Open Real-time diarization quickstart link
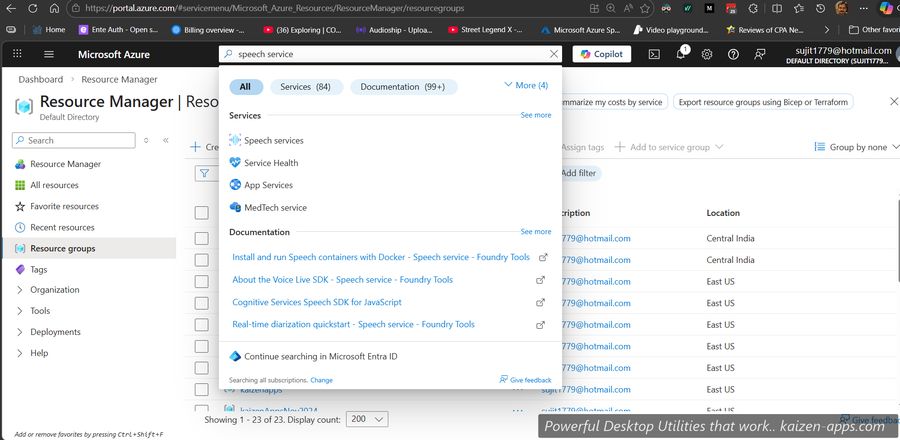Image resolution: width=900 pixels, height=440 pixels. click(353, 325)
